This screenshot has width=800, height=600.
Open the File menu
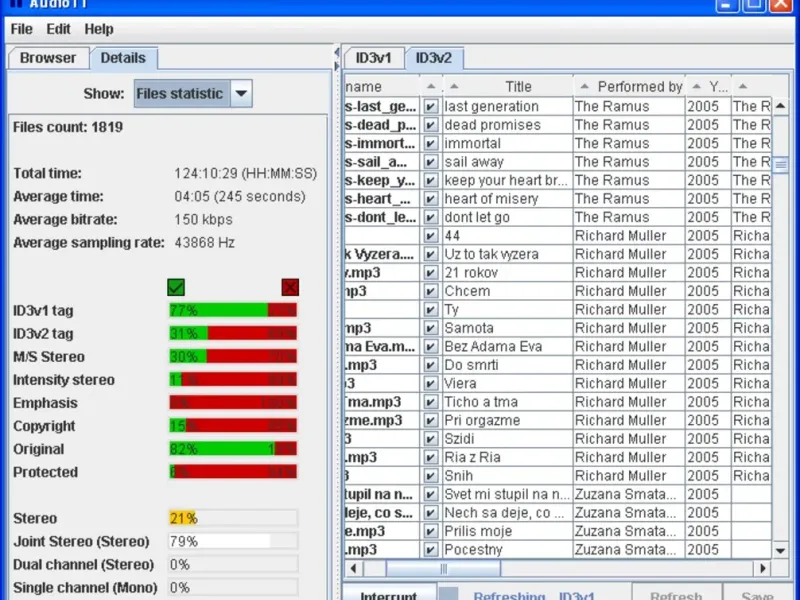21,29
